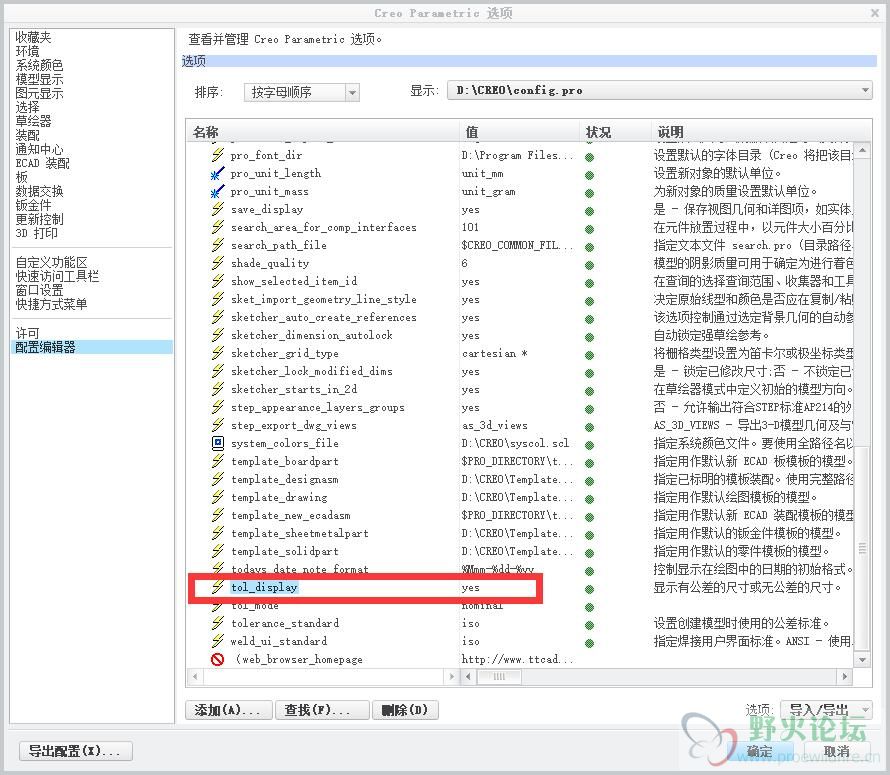Click the screen icon beside system_colors_file
The width and height of the screenshot is (890, 775).
[x=217, y=443]
